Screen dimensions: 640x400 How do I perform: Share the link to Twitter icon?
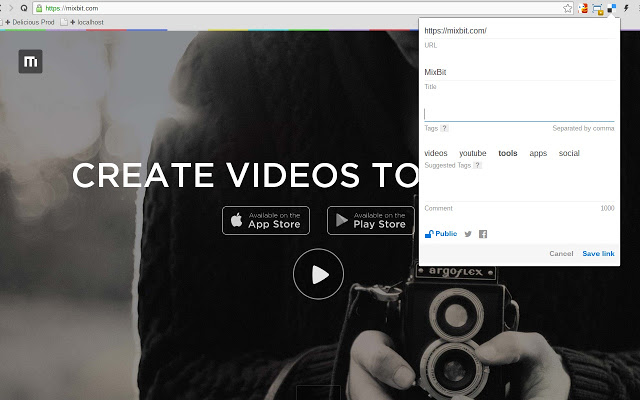468,234
